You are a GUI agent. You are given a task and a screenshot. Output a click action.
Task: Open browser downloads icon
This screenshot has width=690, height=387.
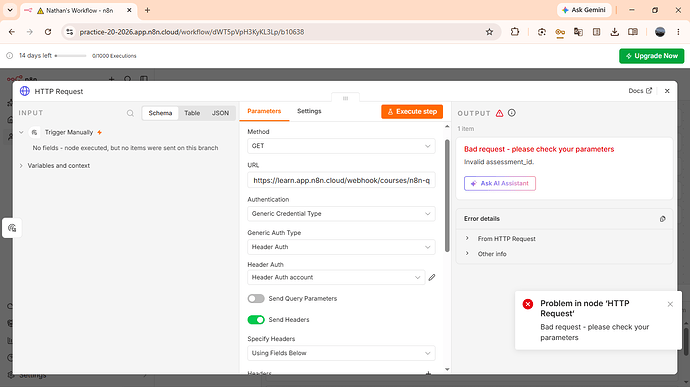tap(614, 32)
